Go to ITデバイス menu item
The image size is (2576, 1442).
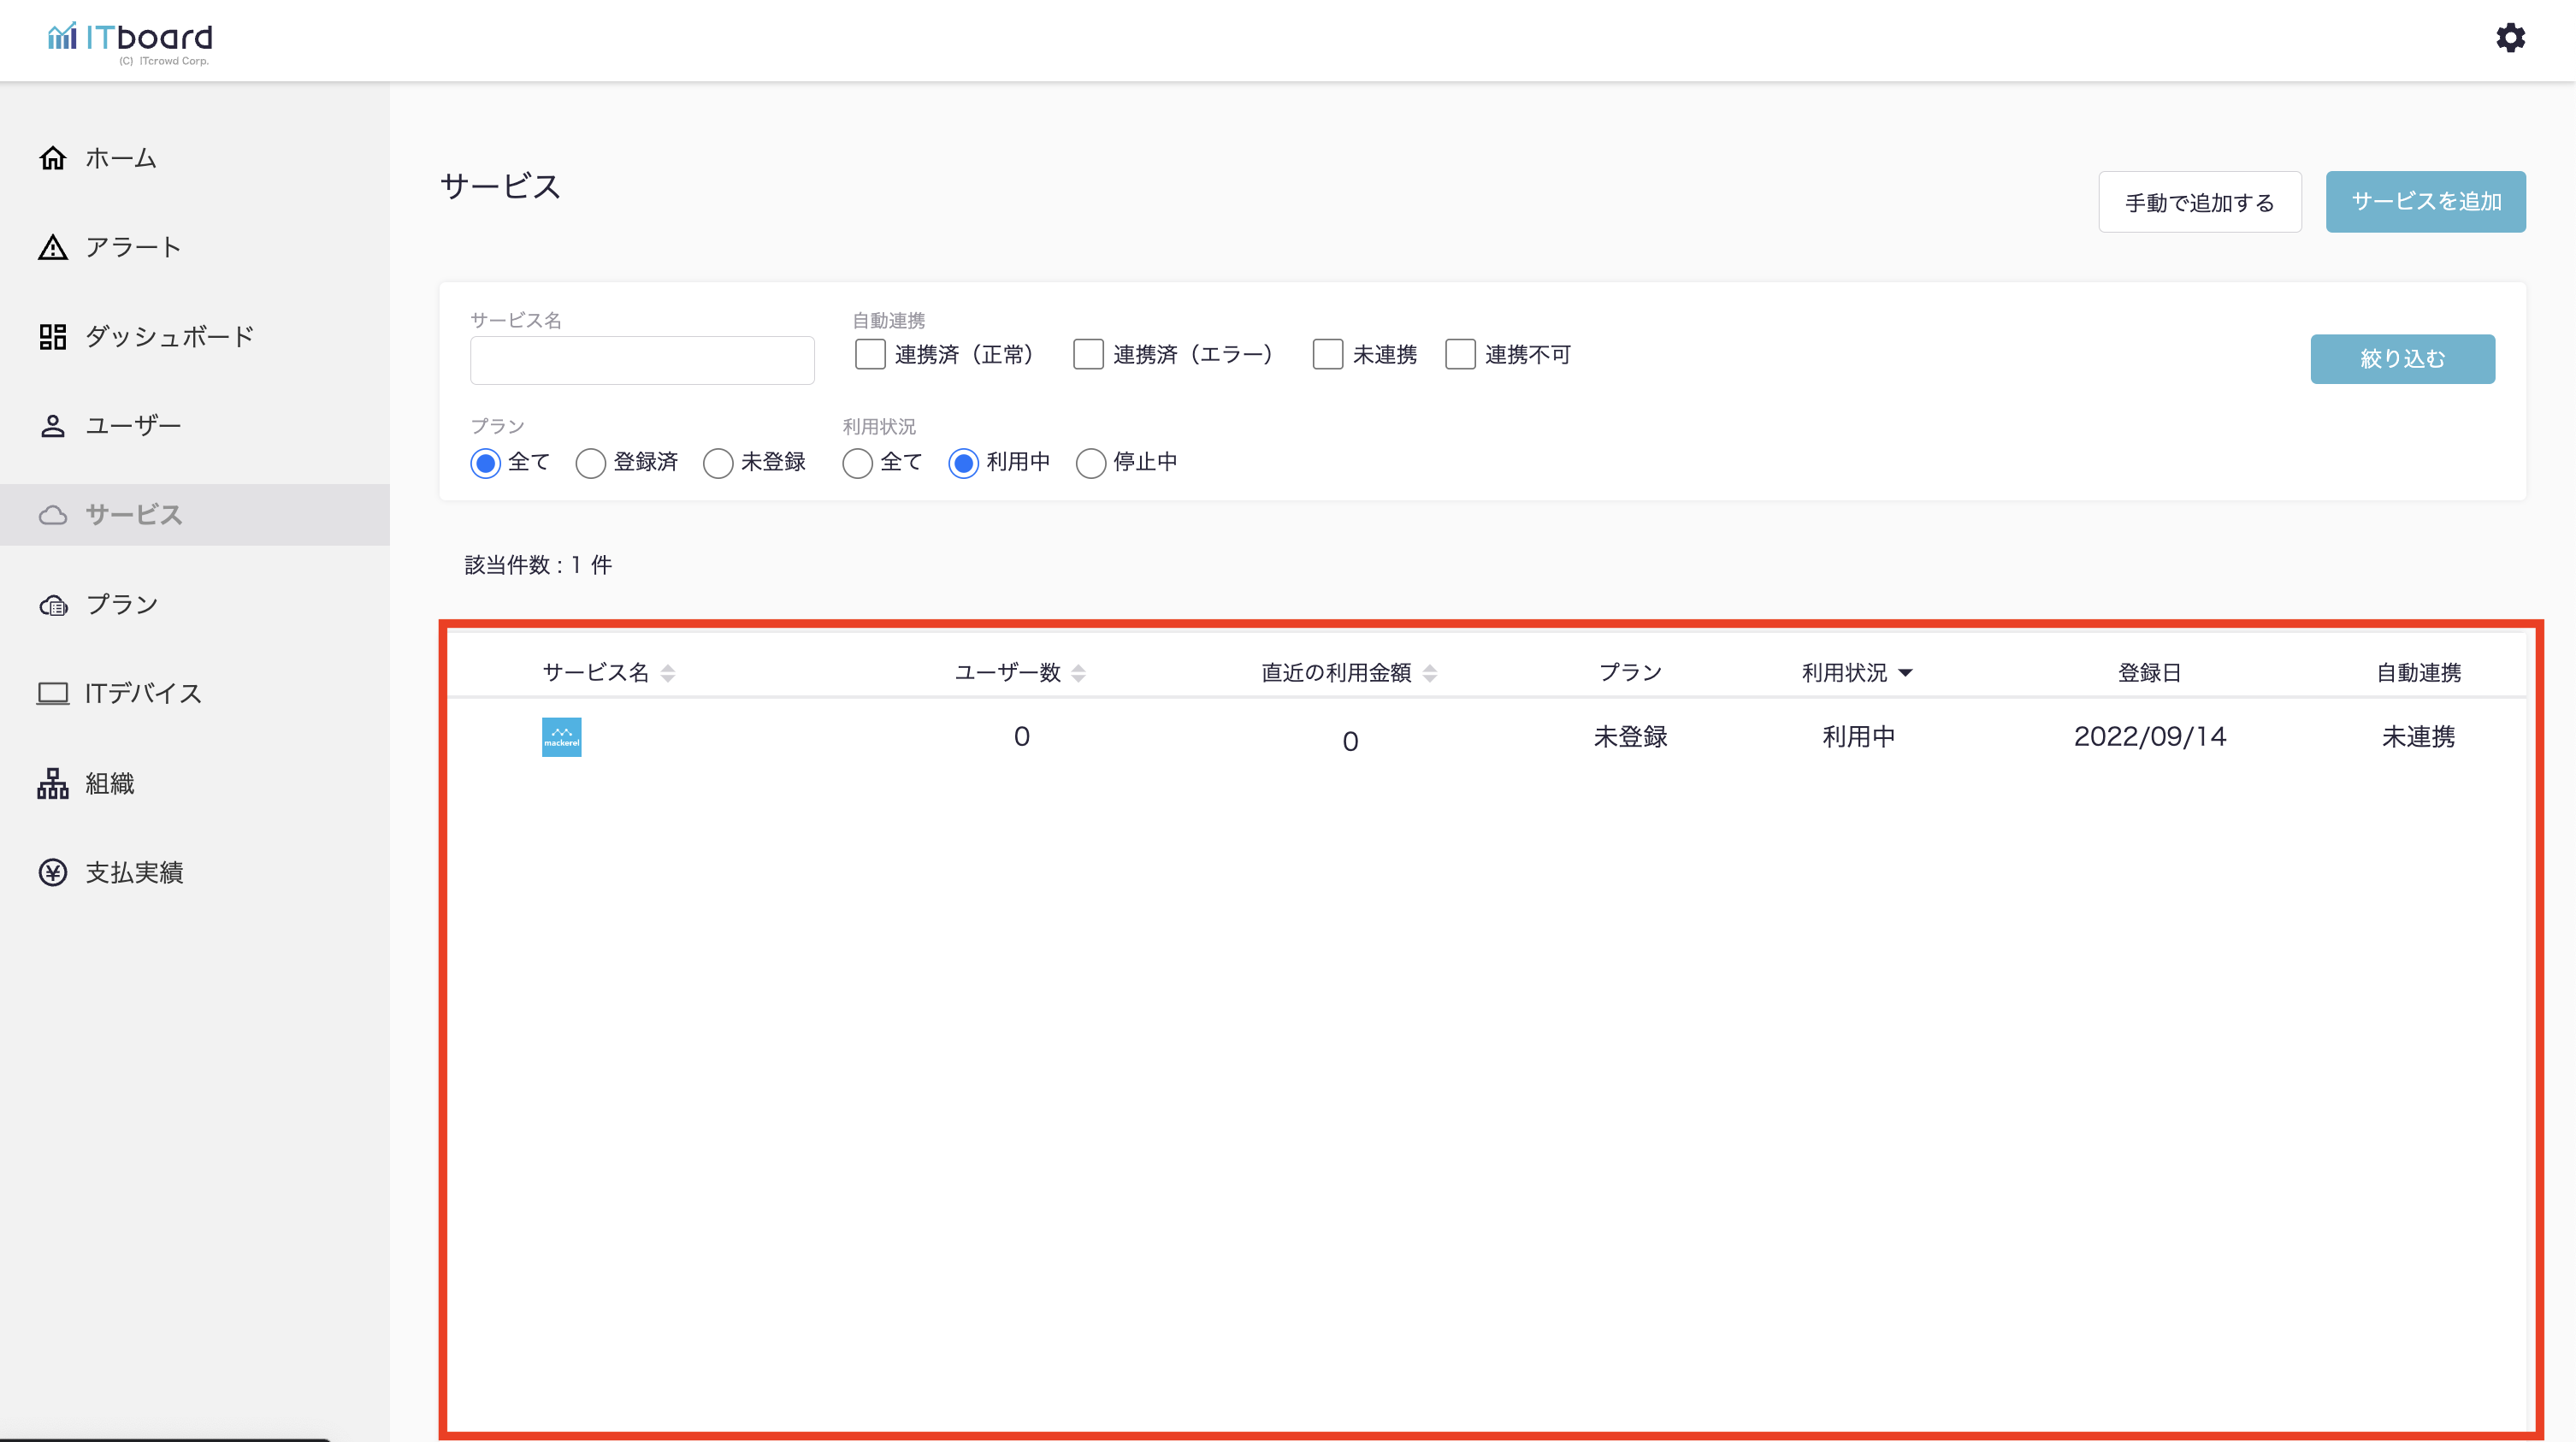pos(143,693)
